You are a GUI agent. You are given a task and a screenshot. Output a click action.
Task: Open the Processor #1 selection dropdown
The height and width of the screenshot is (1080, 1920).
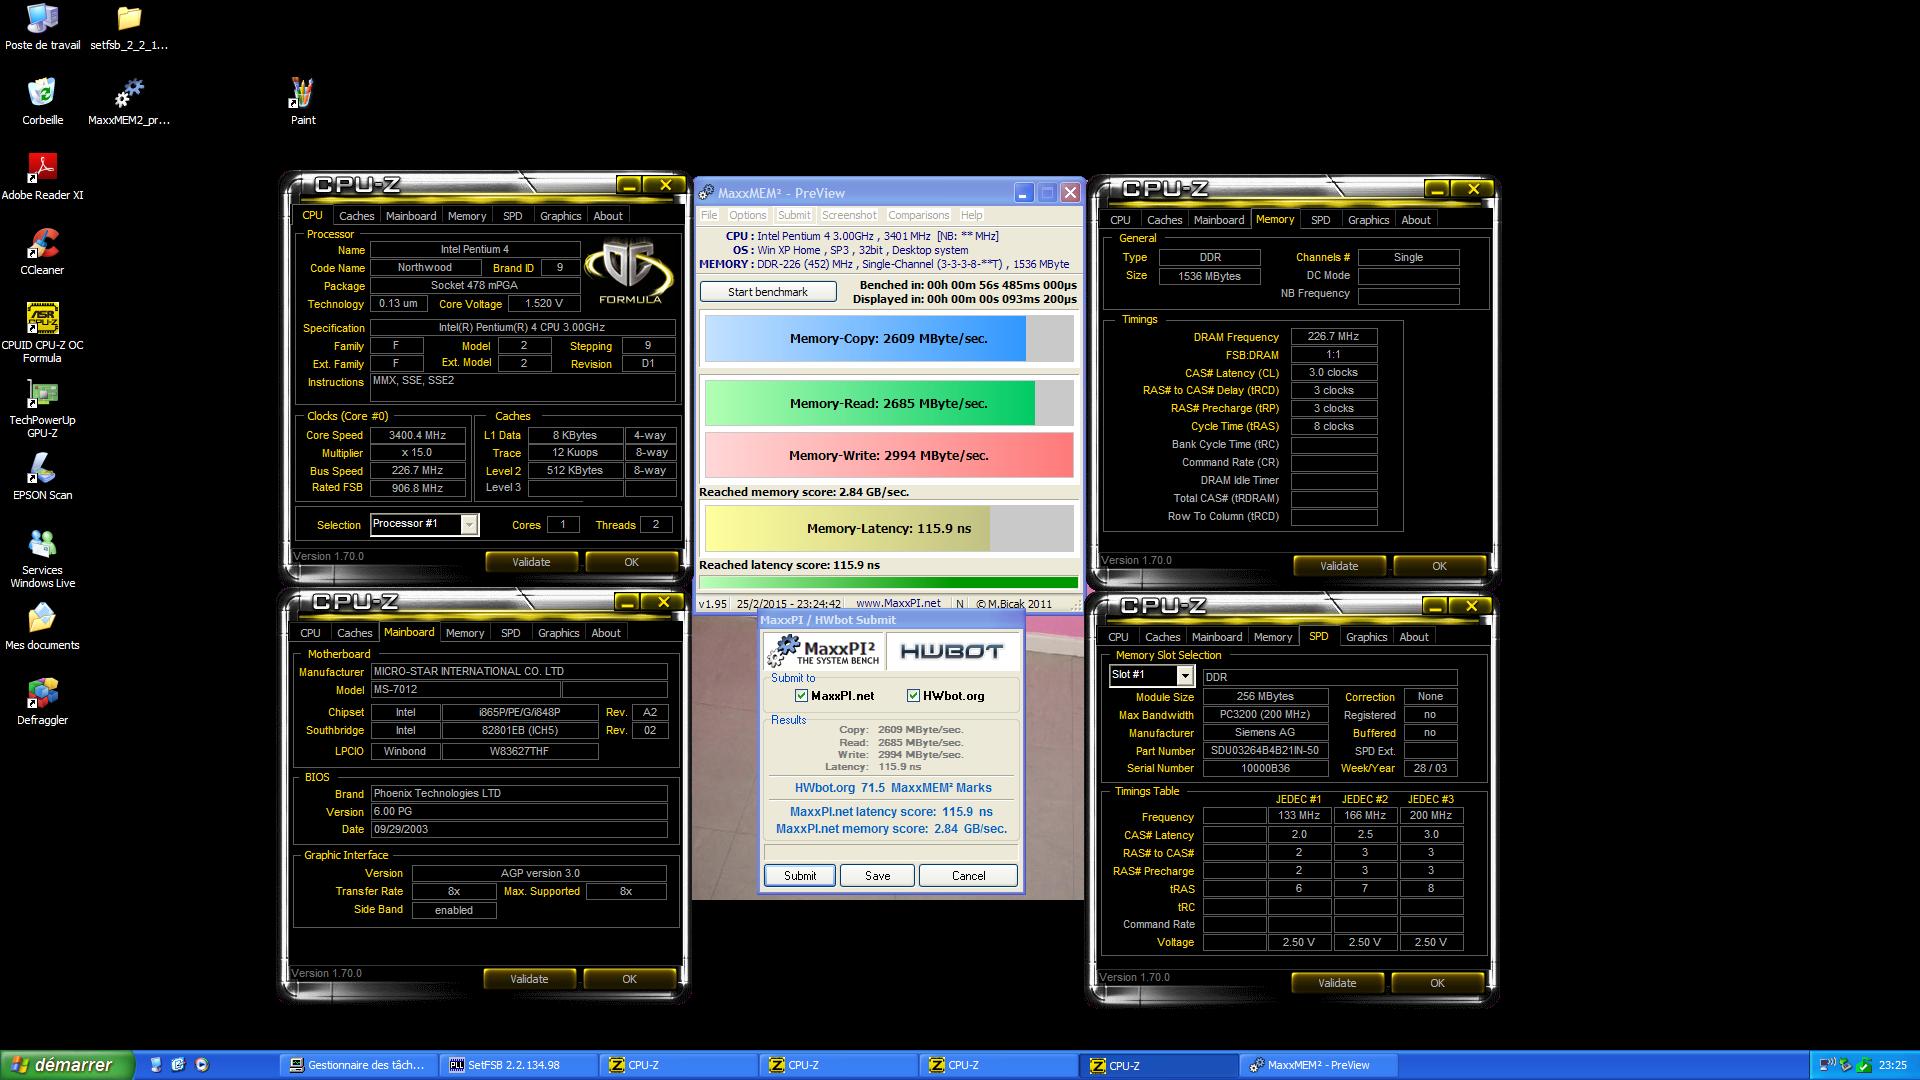469,524
